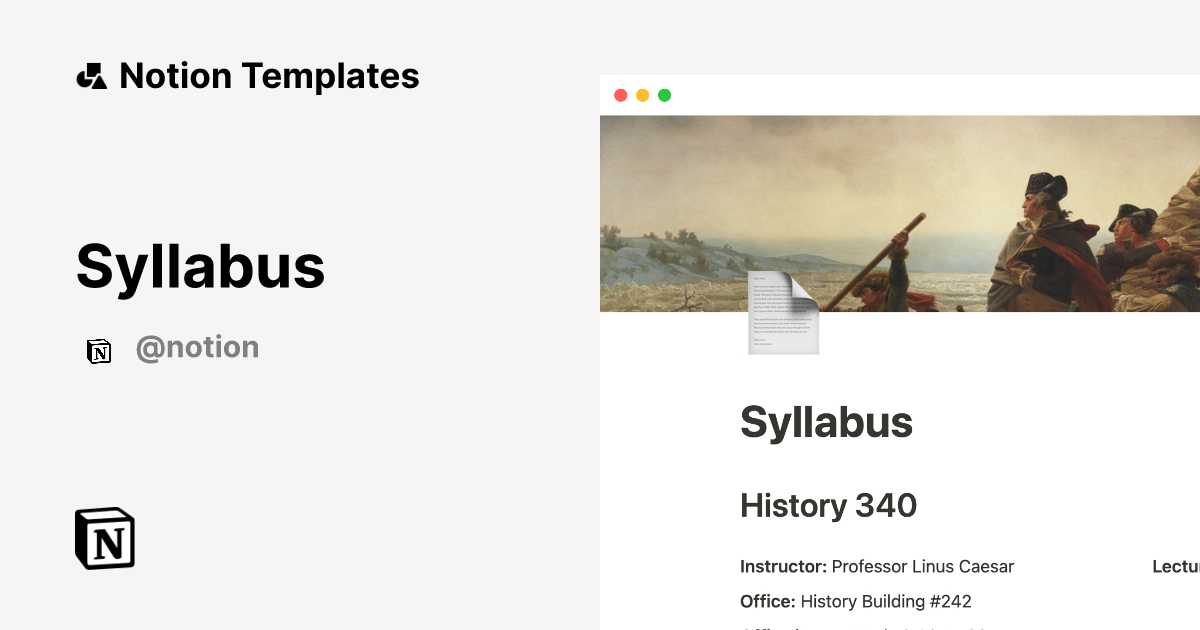
Task: Click the small Notion page icon beside @notion
Action: [99, 351]
